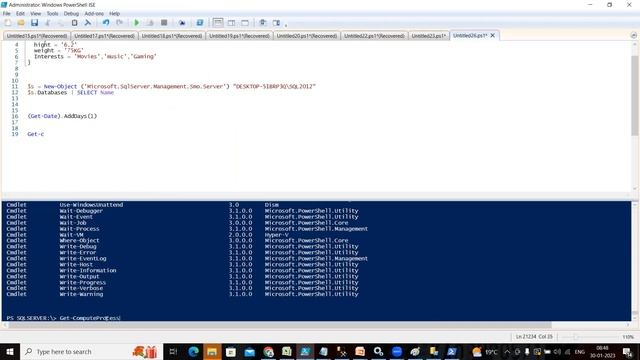Show the Command Window toolbar icon
The image size is (640, 360).
262,23
